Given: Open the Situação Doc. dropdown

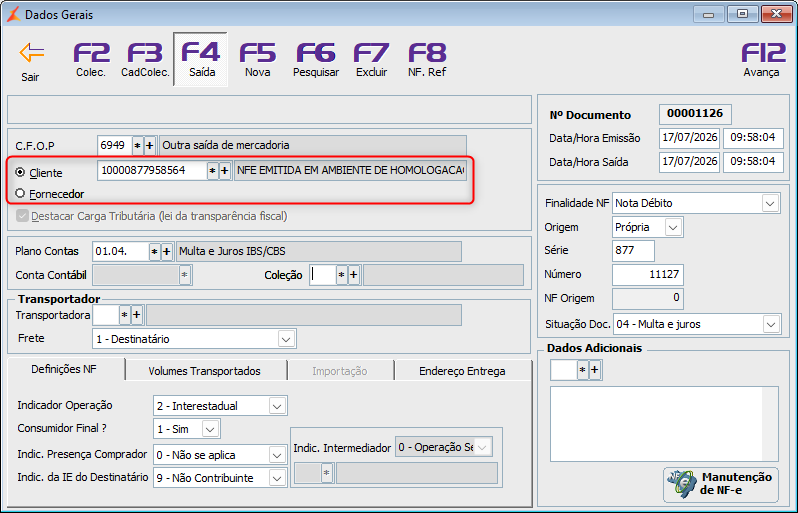Looking at the screenshot, I should [x=772, y=324].
